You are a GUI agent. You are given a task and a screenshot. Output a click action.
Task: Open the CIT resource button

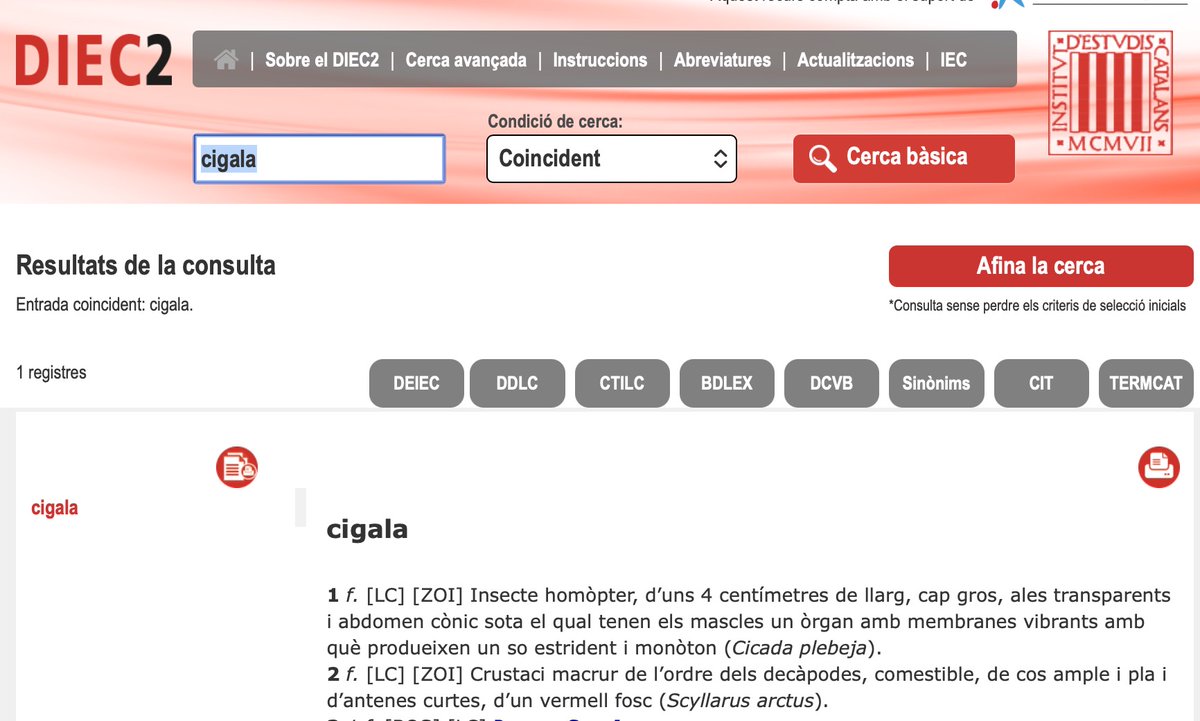(x=1041, y=383)
